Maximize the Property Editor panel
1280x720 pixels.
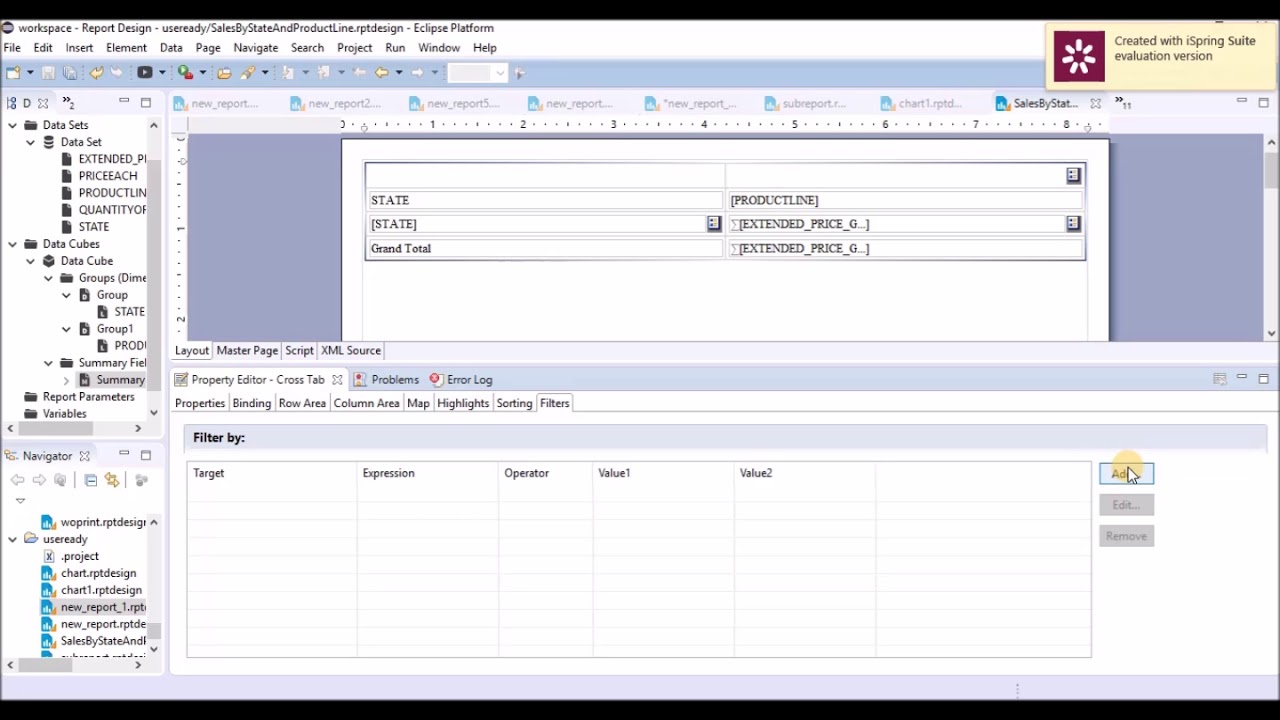pos(1263,379)
